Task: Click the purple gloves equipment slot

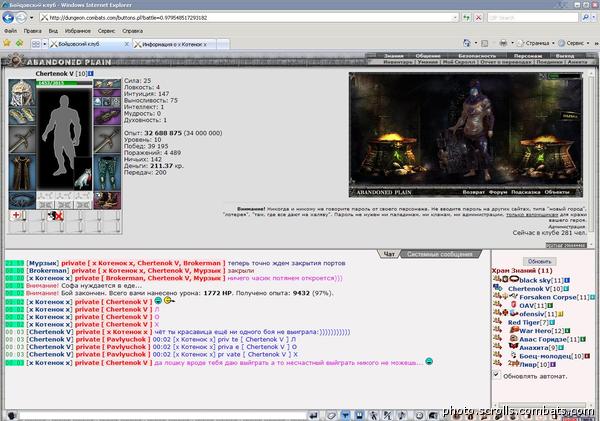Action: [107, 116]
